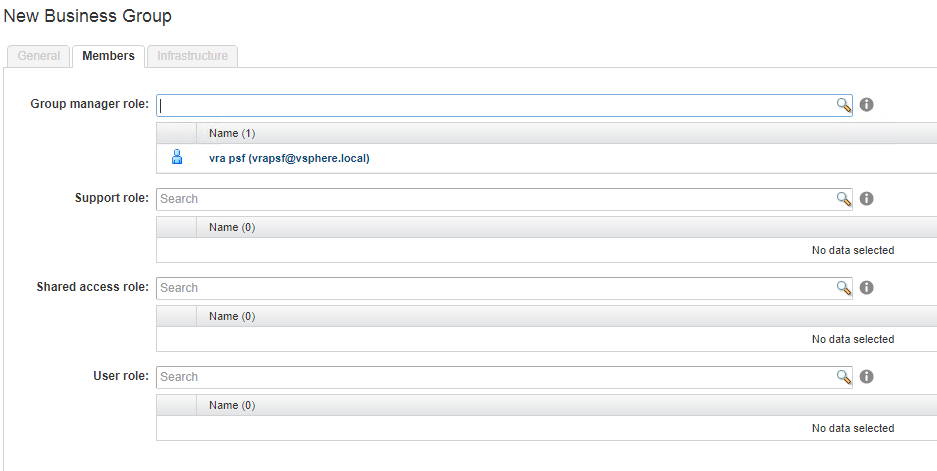
Task: Click the User role search magnifier icon
Action: click(844, 377)
